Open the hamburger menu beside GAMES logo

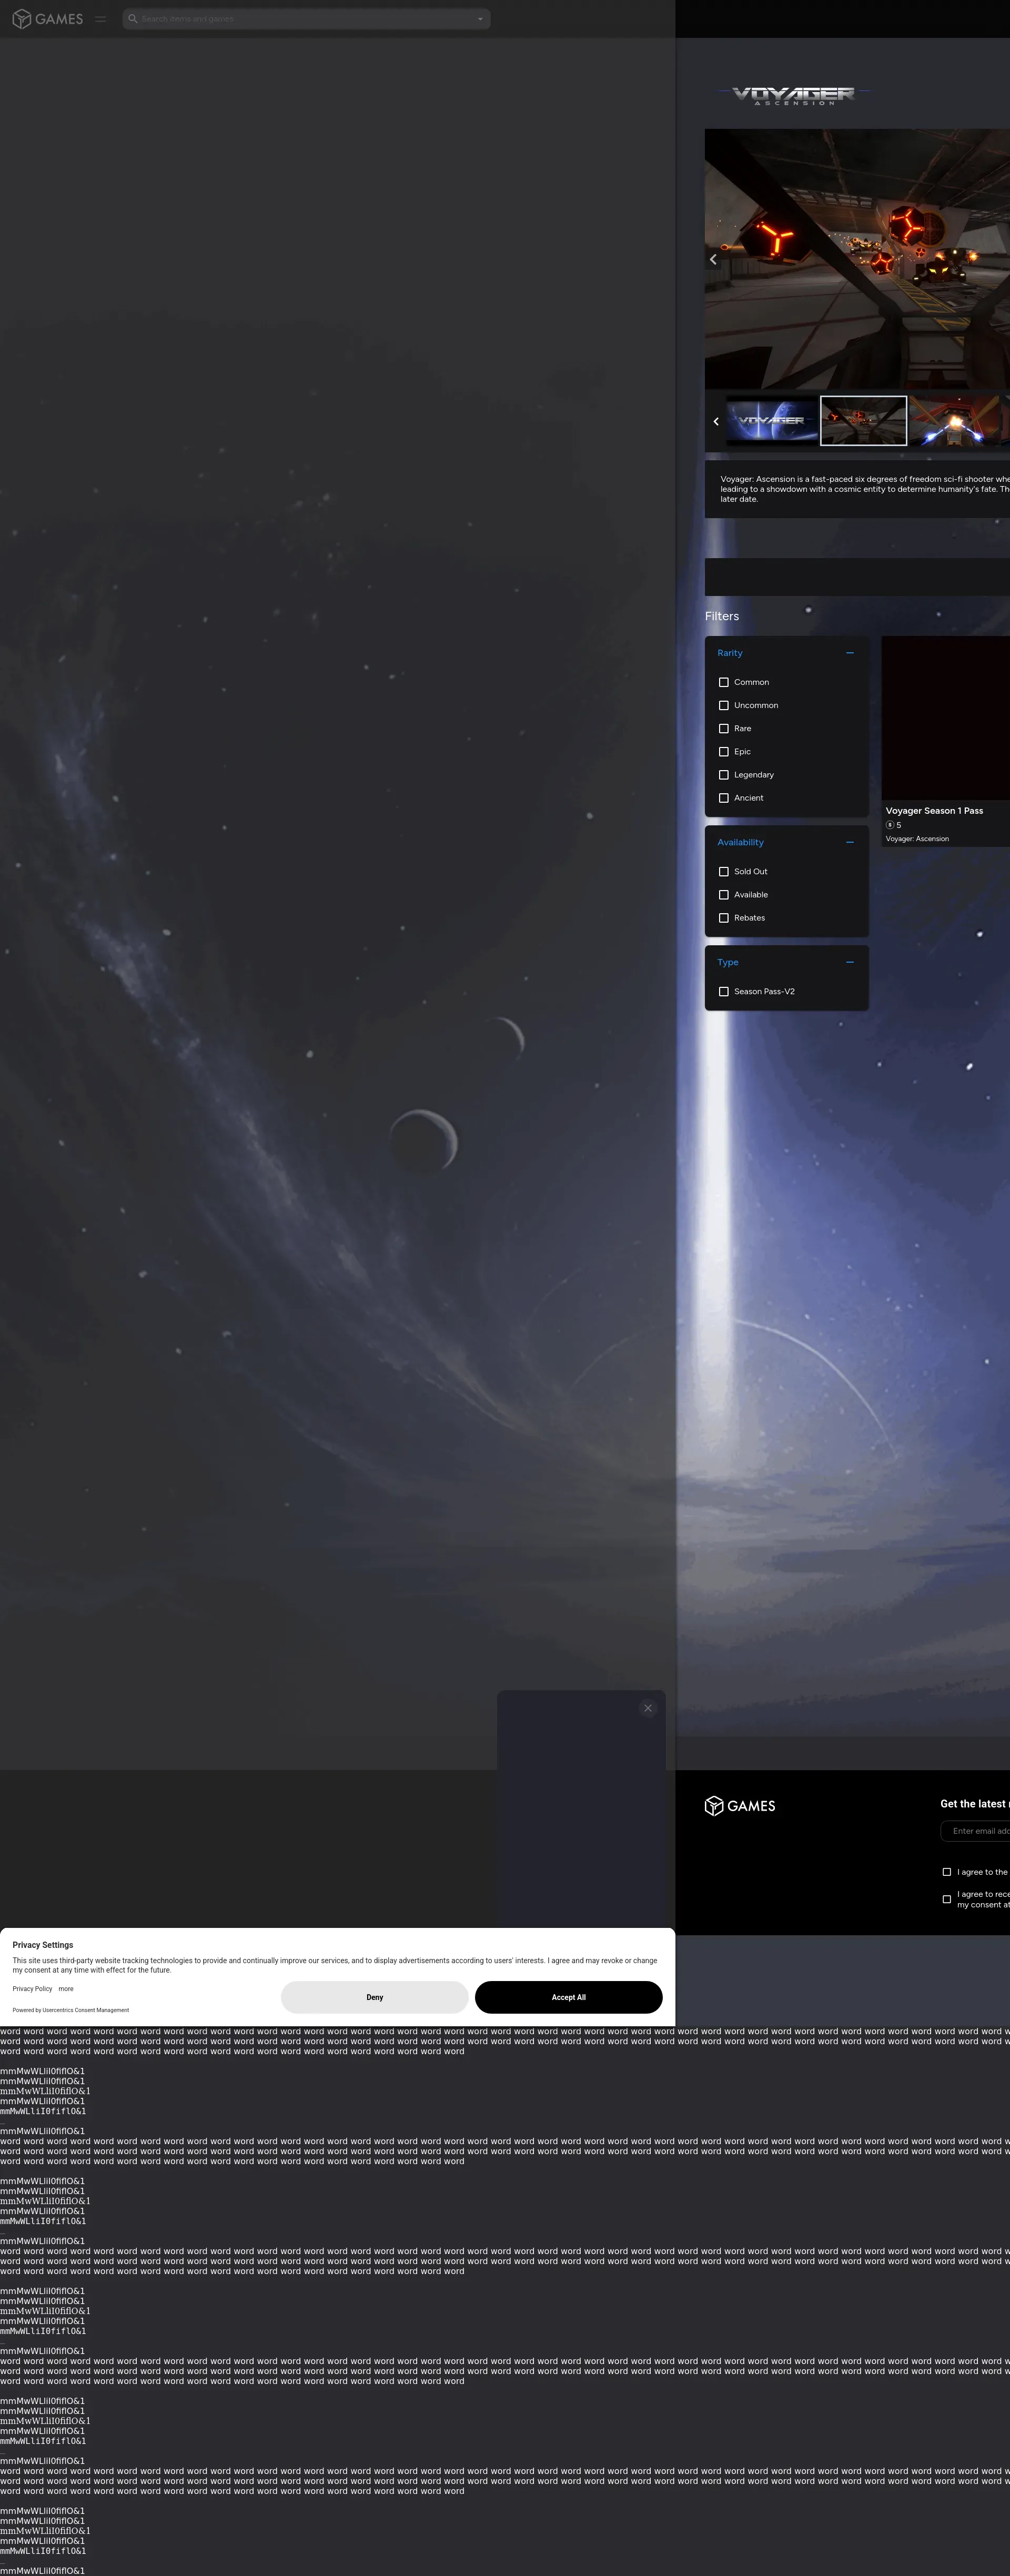coord(100,19)
